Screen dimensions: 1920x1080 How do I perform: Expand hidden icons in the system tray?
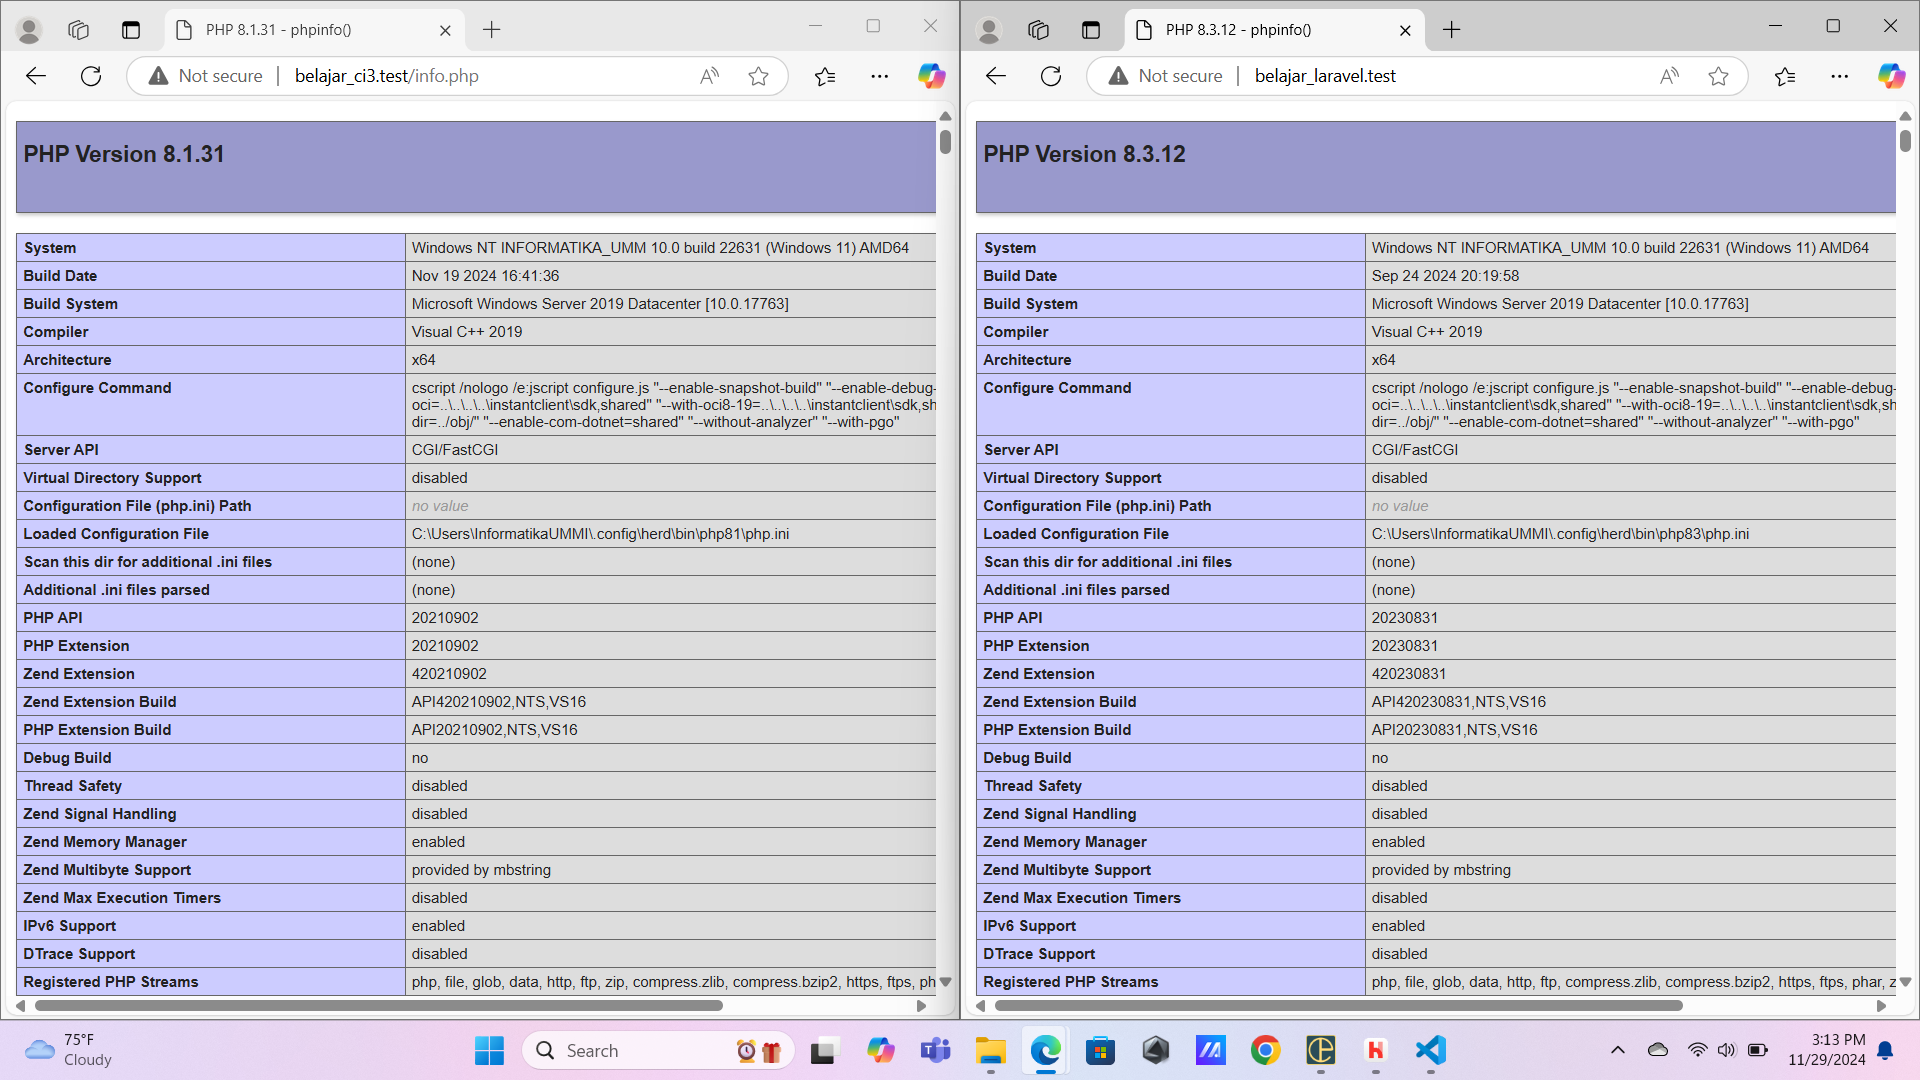click(x=1617, y=1050)
